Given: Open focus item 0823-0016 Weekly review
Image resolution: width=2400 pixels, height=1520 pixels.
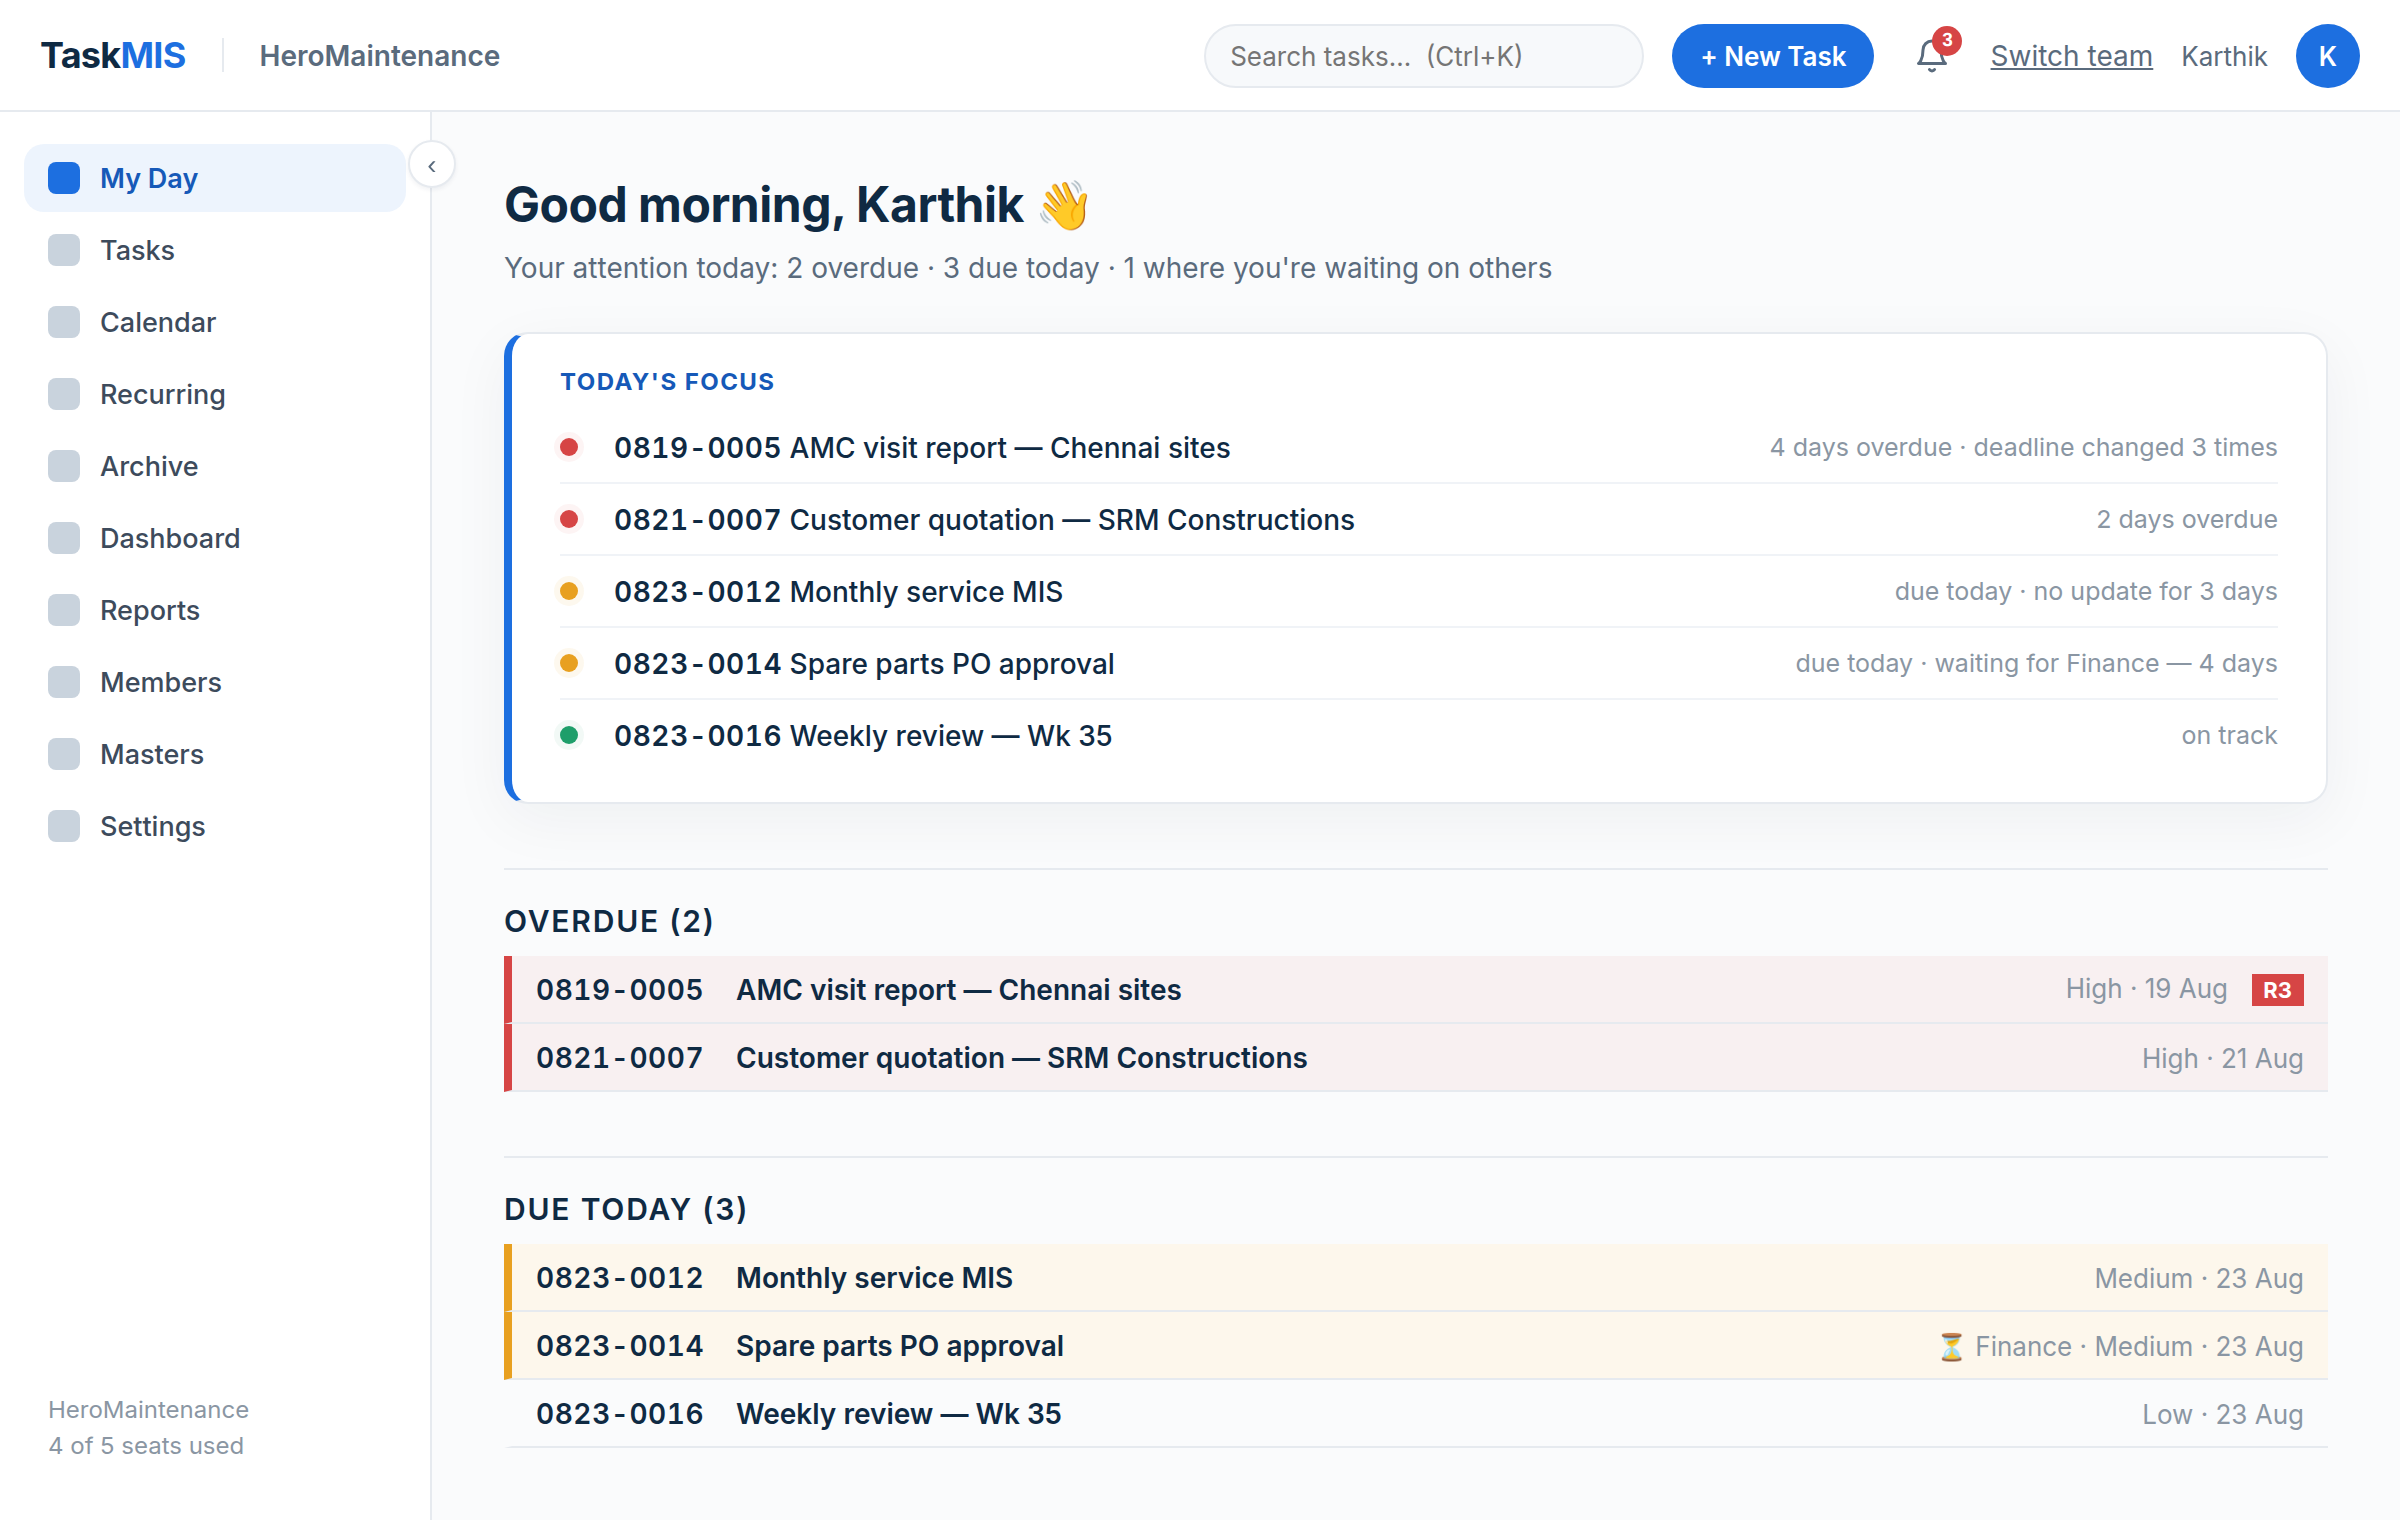Looking at the screenshot, I should coord(1418,735).
